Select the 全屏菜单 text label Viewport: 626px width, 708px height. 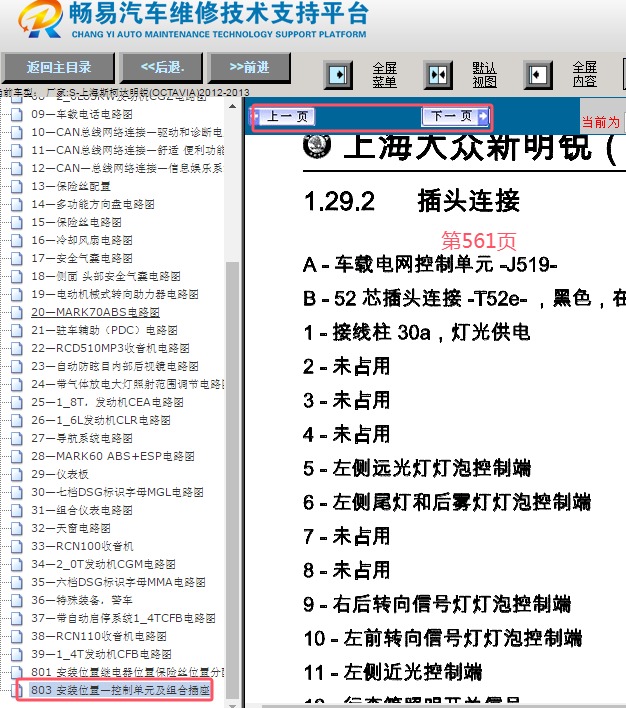tap(384, 75)
